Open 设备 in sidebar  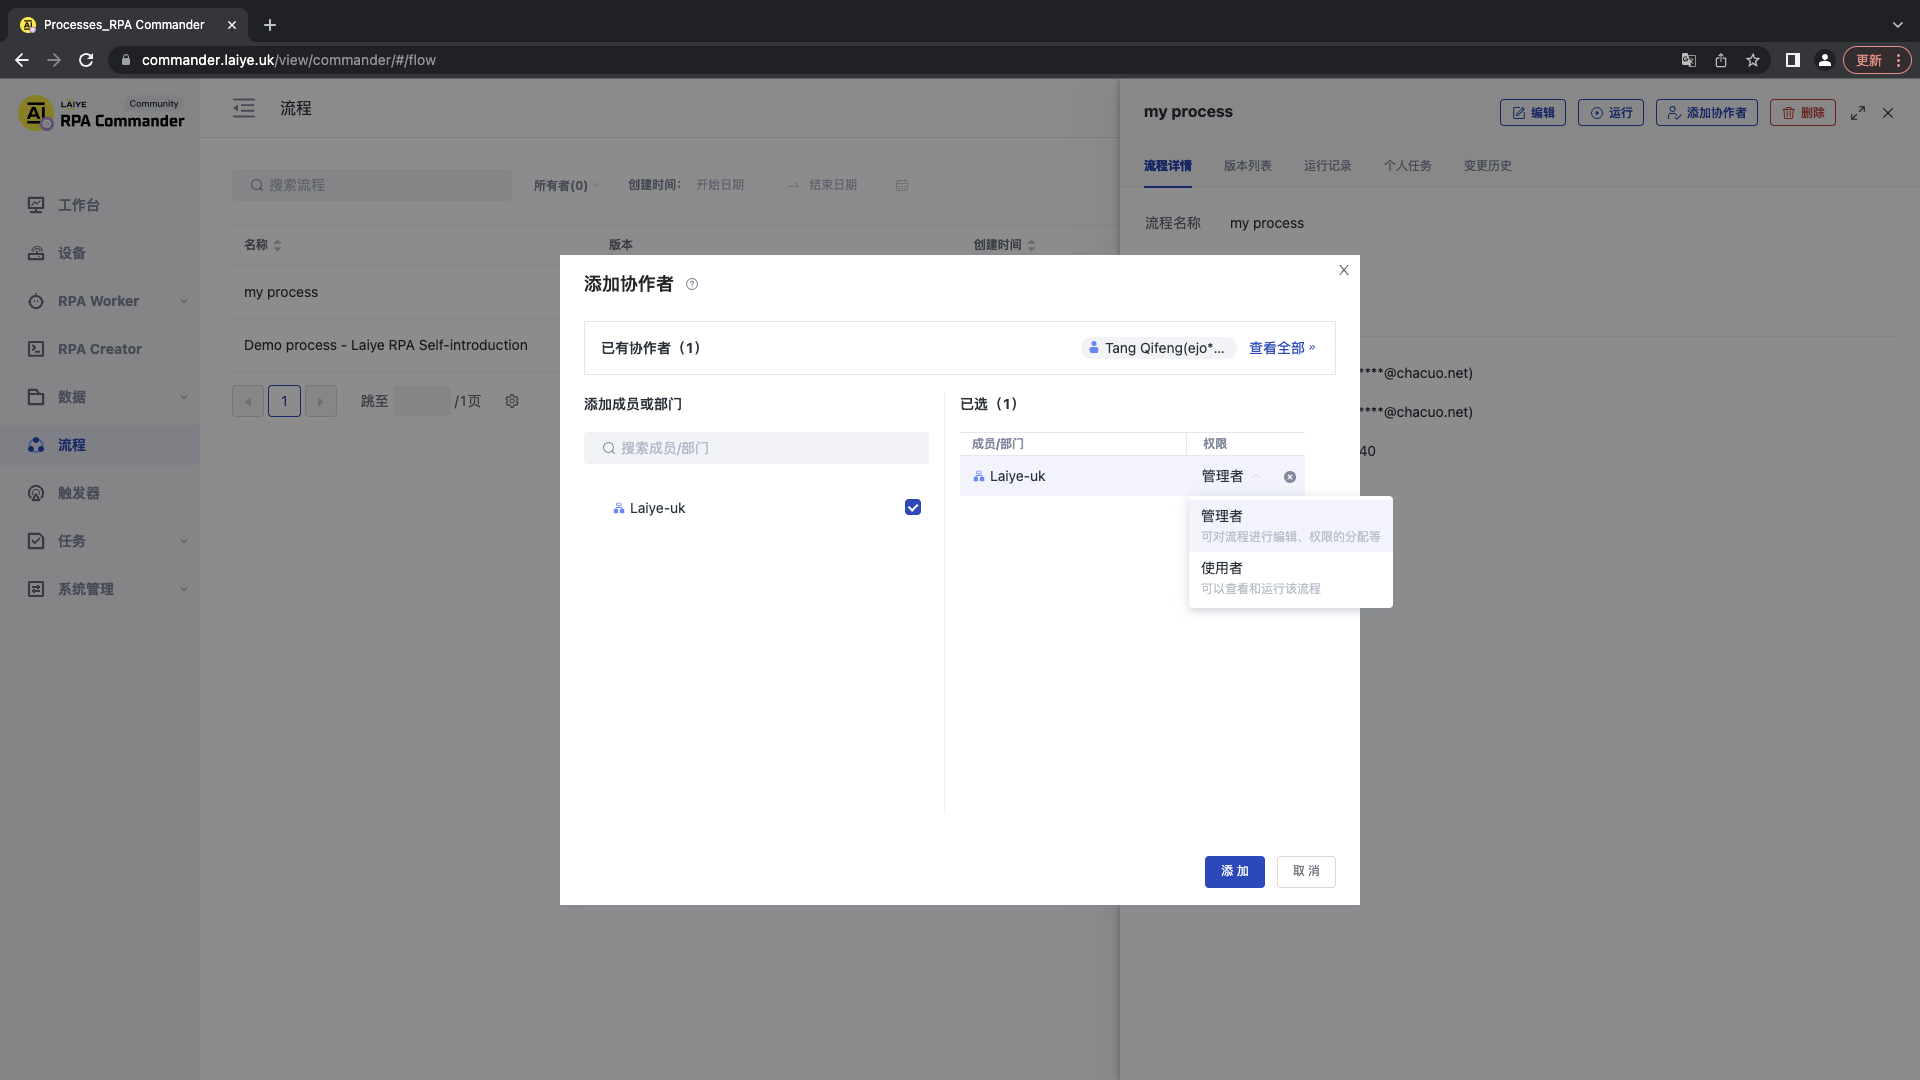point(100,254)
